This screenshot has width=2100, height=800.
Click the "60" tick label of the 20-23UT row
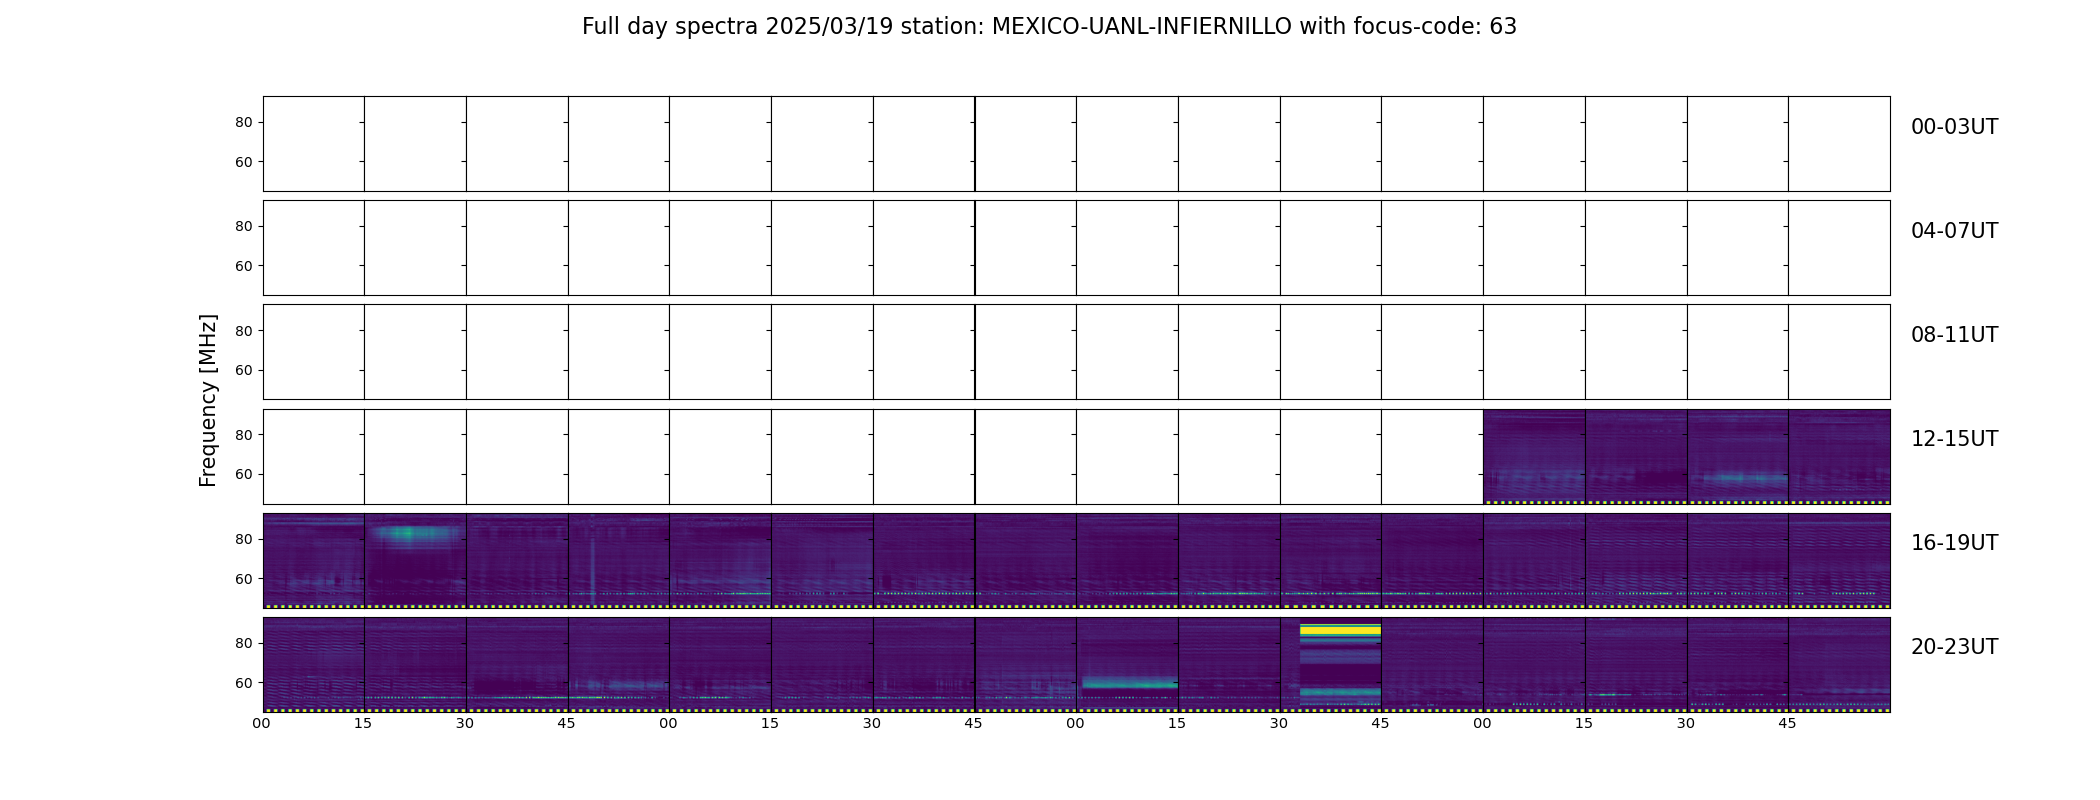coord(244,683)
